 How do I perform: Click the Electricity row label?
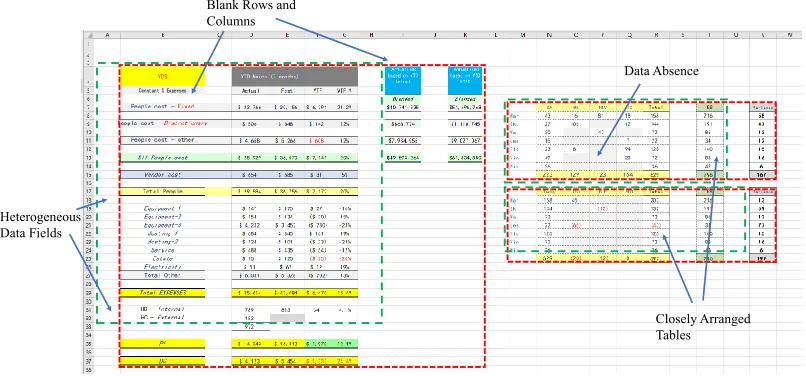(x=162, y=267)
